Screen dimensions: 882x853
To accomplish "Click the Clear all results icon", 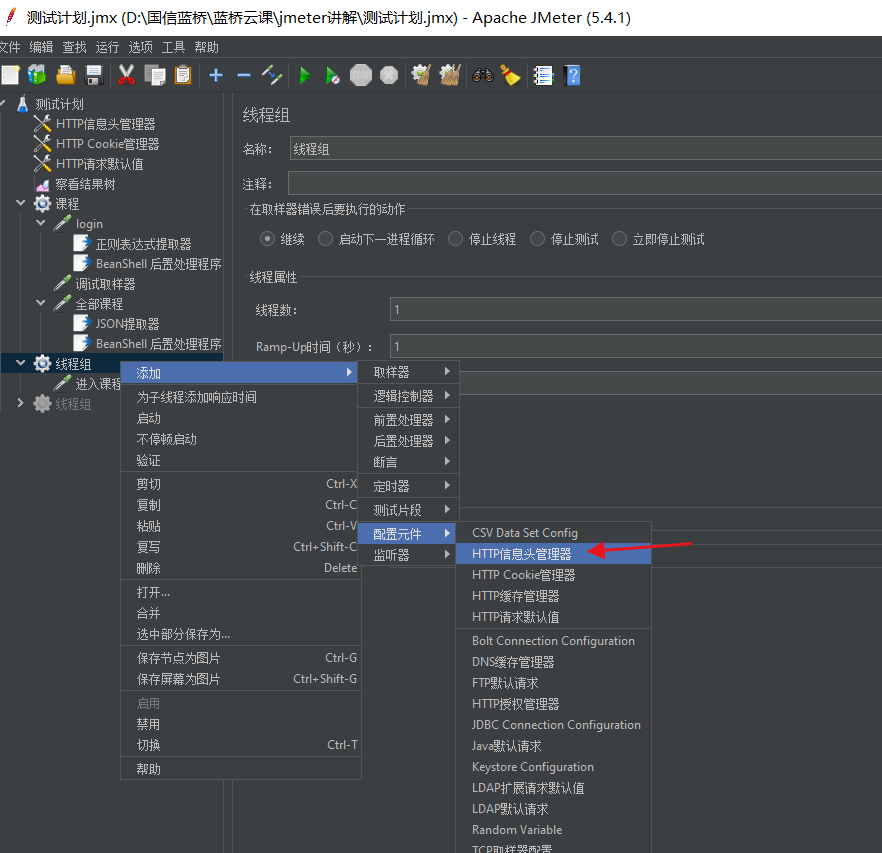I will pyautogui.click(x=449, y=75).
